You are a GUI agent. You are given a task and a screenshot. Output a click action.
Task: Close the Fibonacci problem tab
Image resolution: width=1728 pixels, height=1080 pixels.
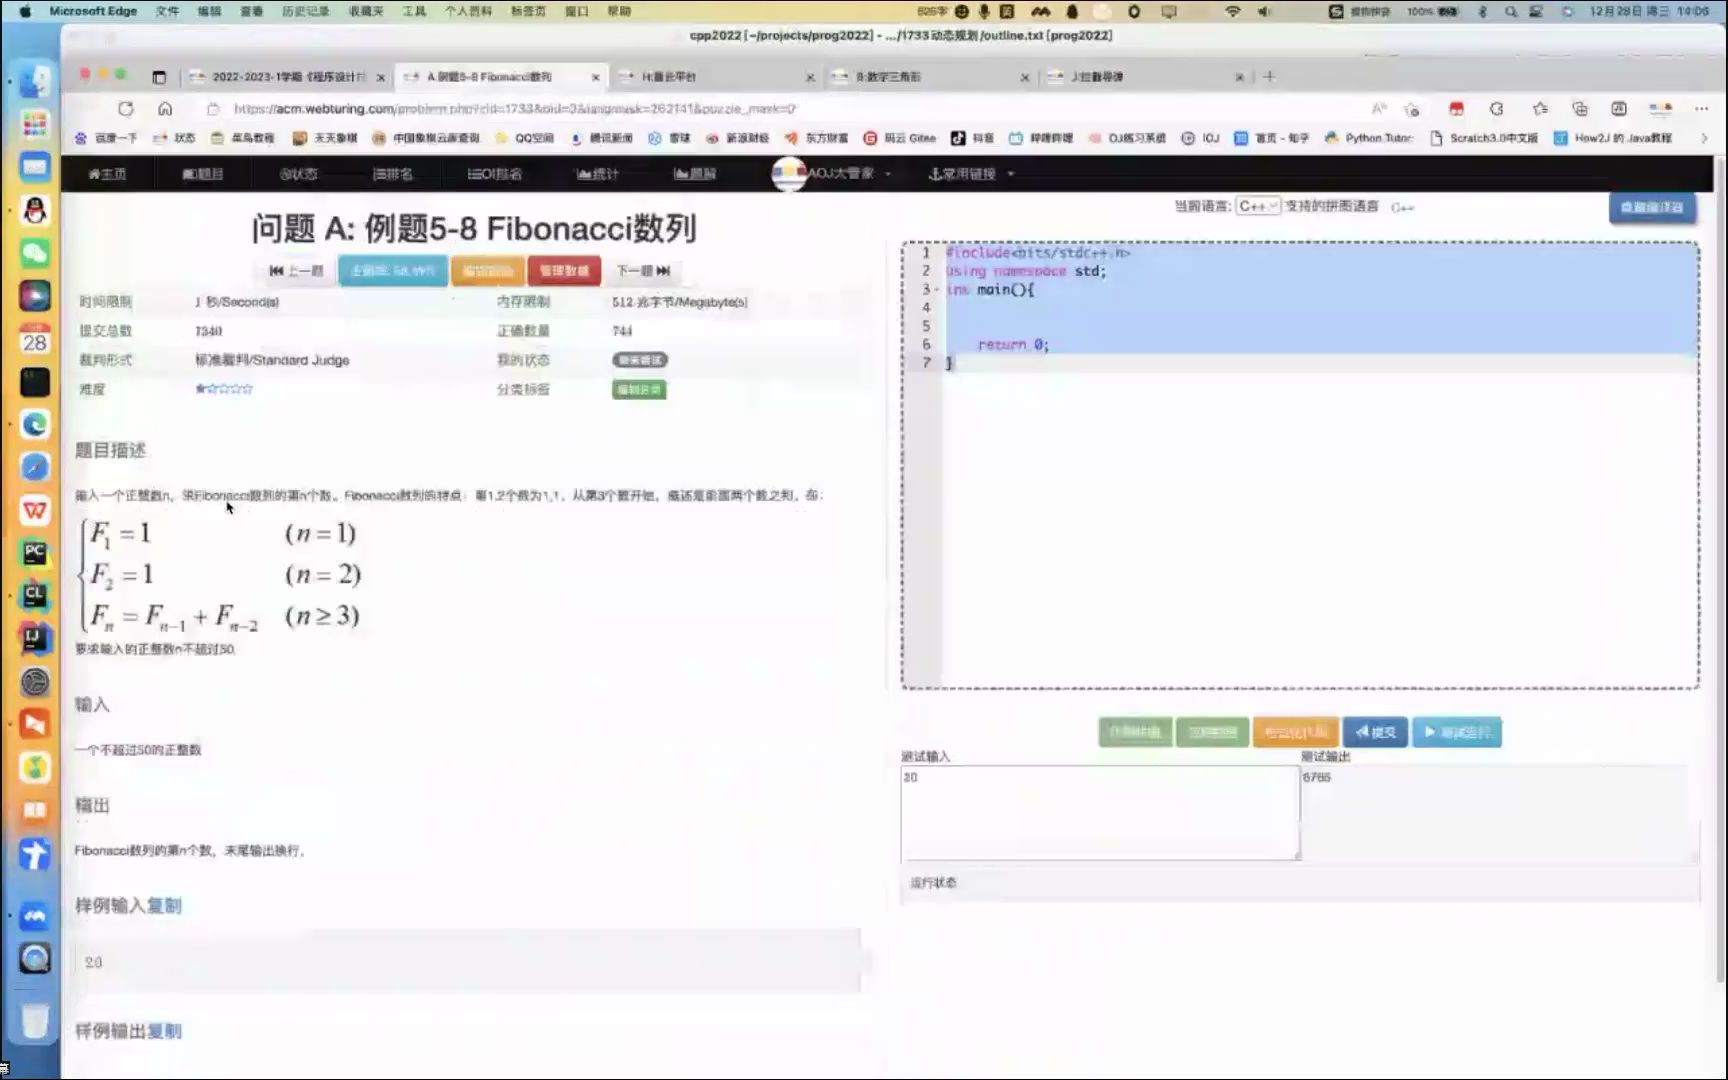click(596, 77)
